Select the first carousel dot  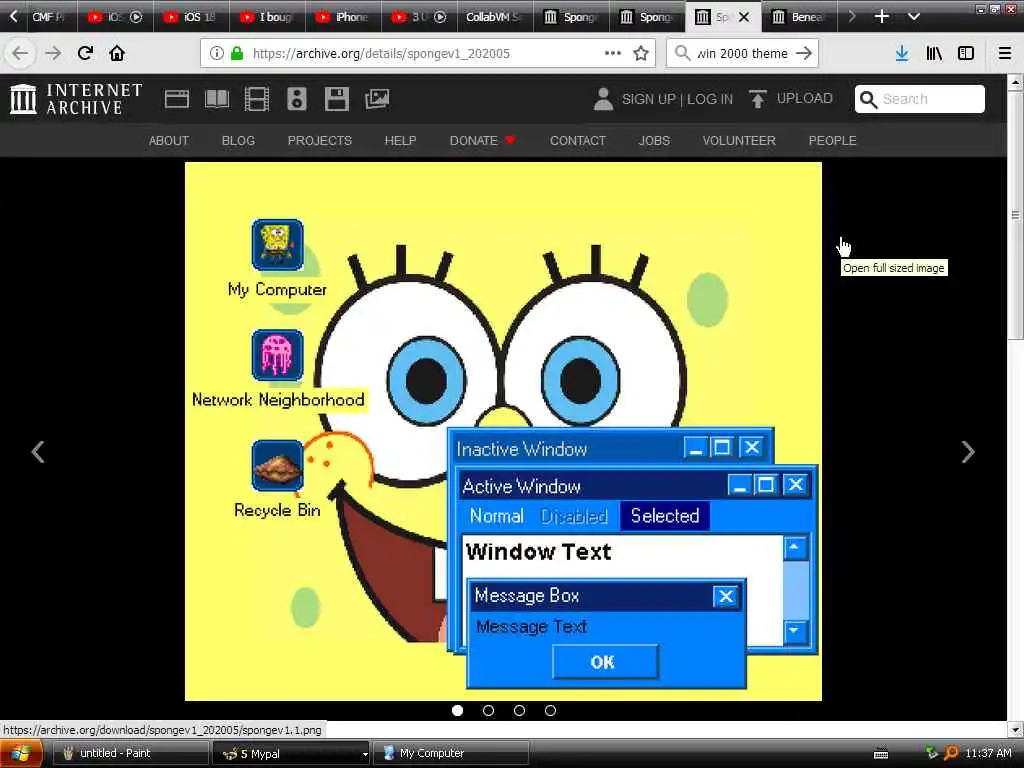pos(457,711)
